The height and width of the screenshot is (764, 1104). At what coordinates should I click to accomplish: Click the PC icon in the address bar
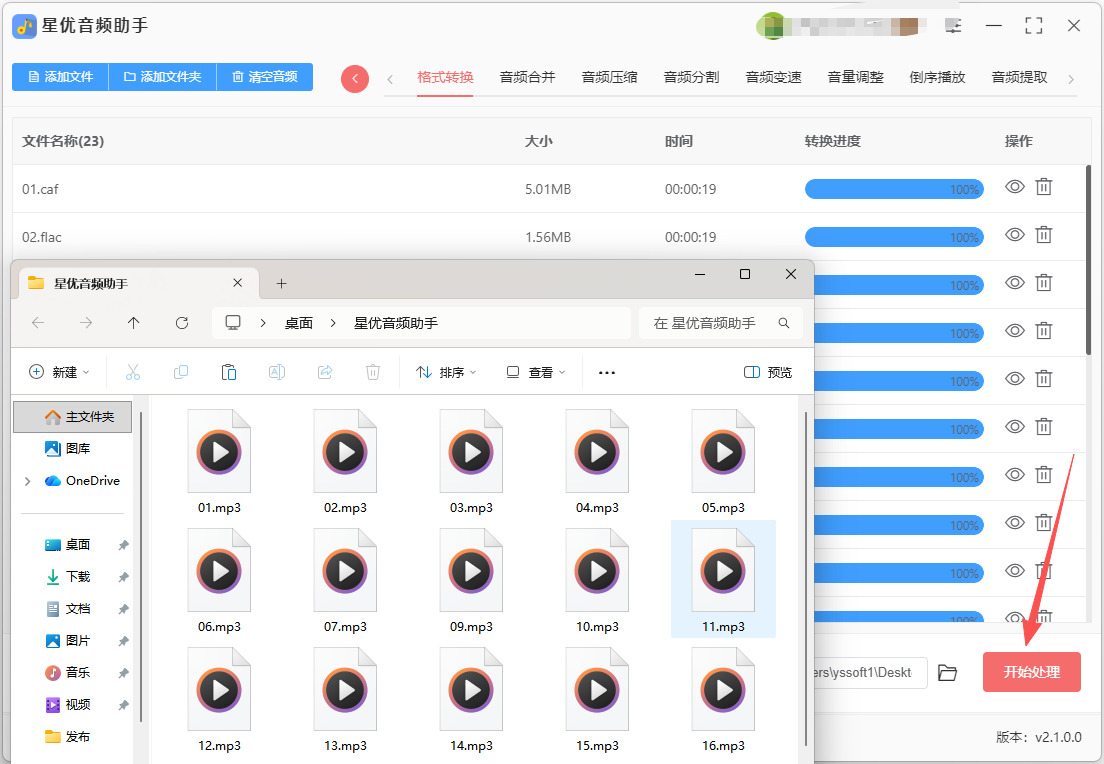click(x=233, y=322)
